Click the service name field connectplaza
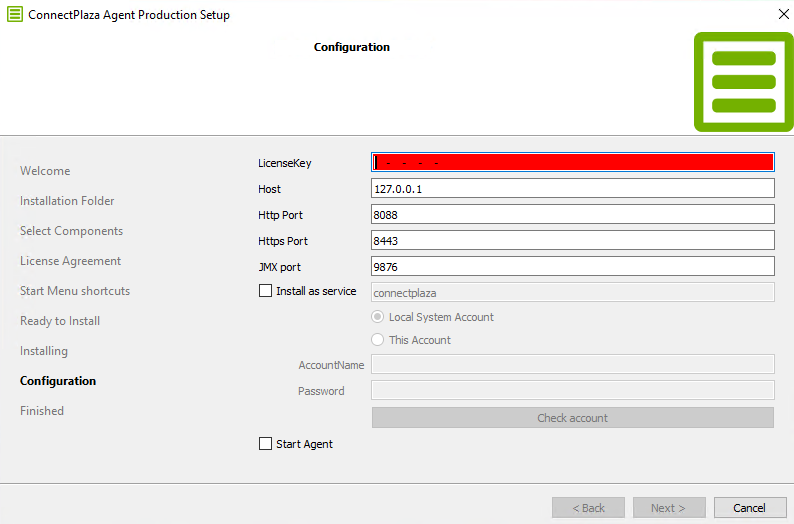This screenshot has height=524, width=794. point(573,292)
